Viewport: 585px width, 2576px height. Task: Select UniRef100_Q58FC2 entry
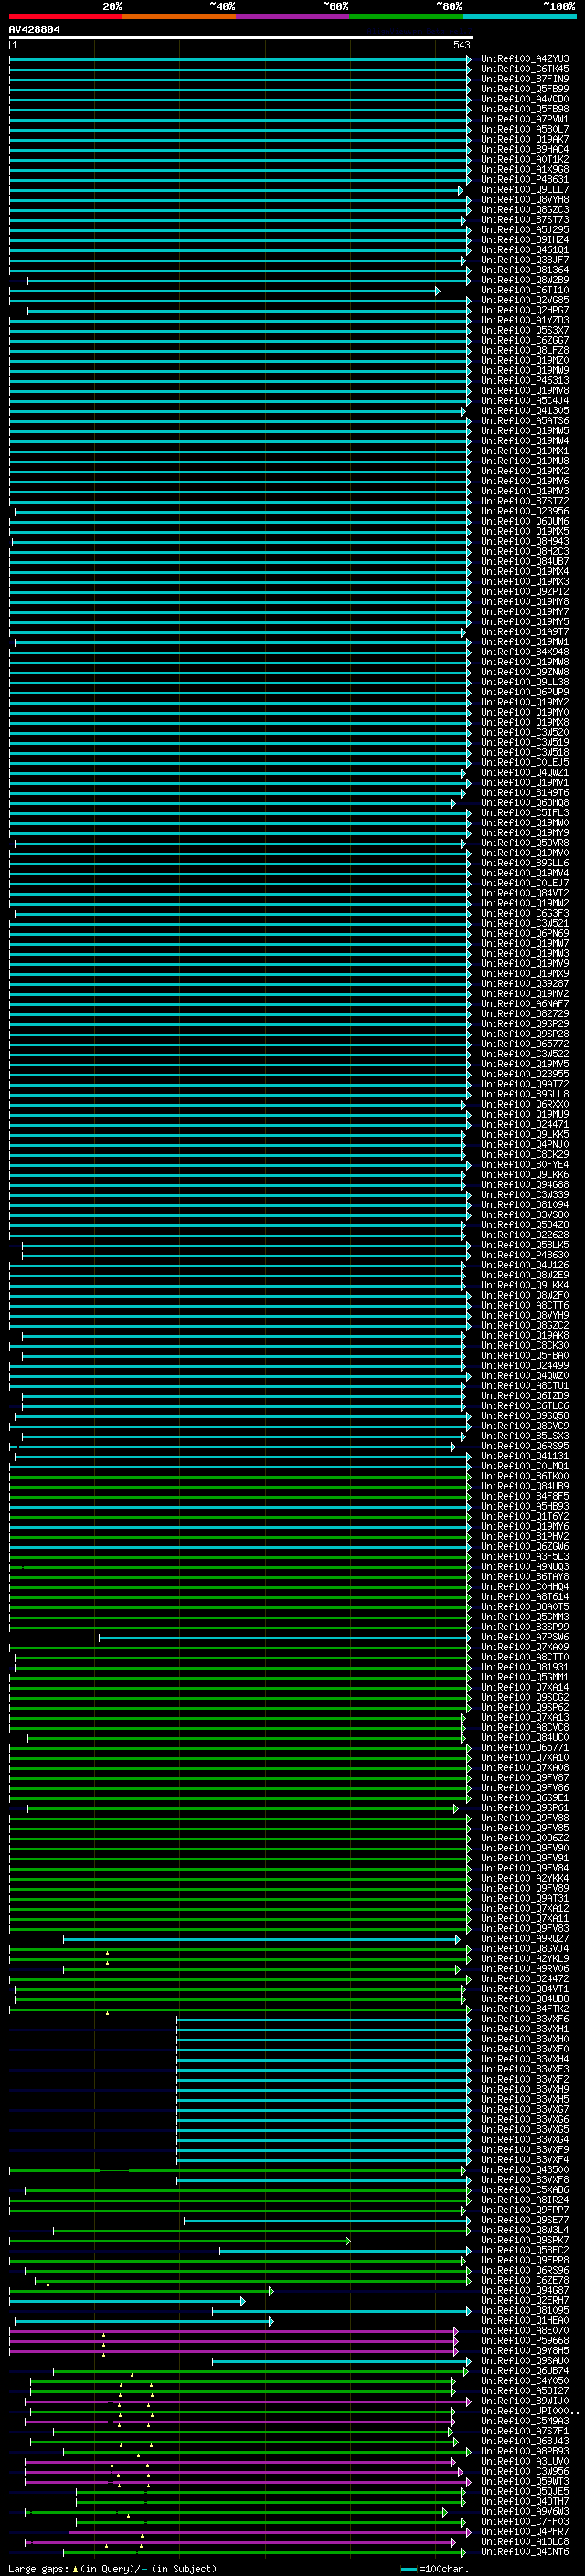pos(525,2250)
